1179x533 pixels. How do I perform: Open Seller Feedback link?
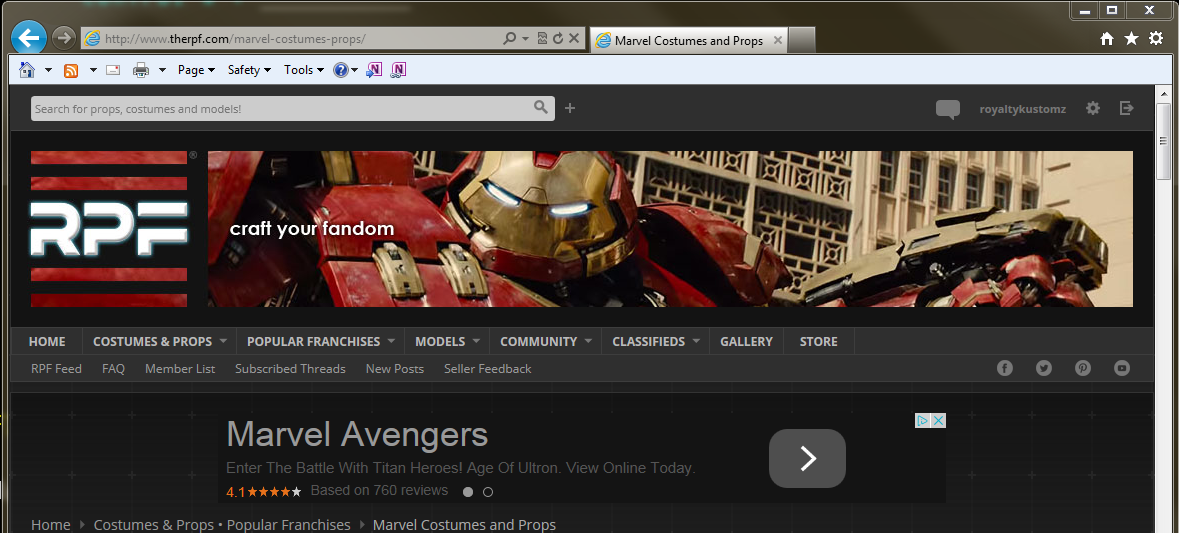pyautogui.click(x=487, y=368)
